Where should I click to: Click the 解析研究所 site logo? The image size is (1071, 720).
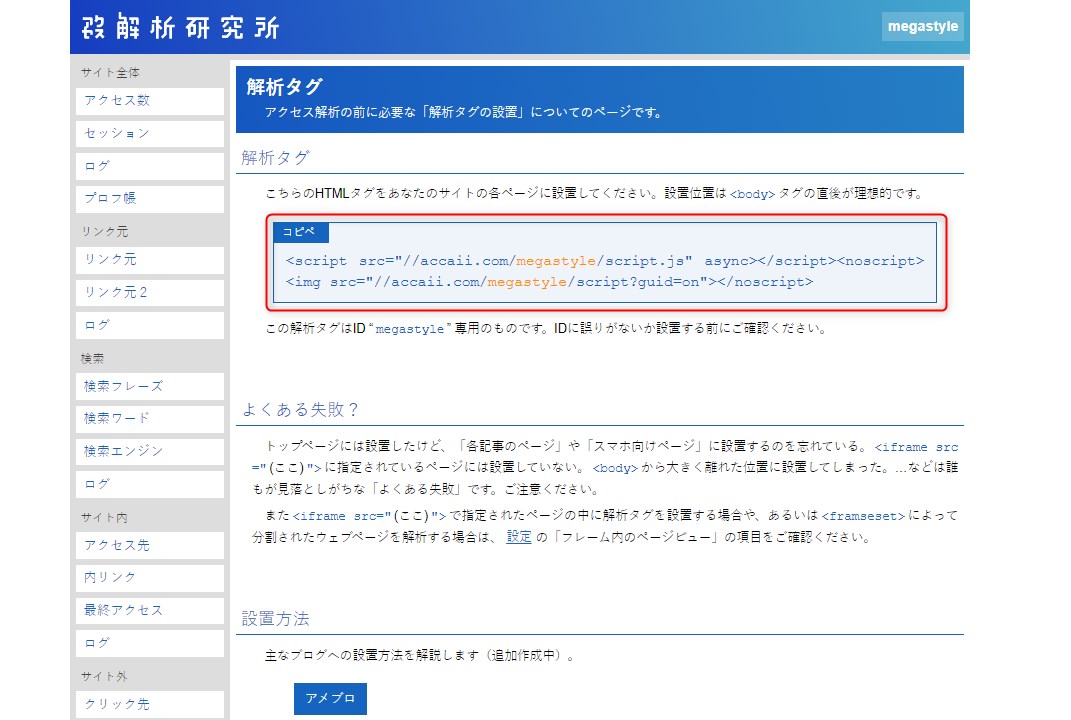pos(180,27)
